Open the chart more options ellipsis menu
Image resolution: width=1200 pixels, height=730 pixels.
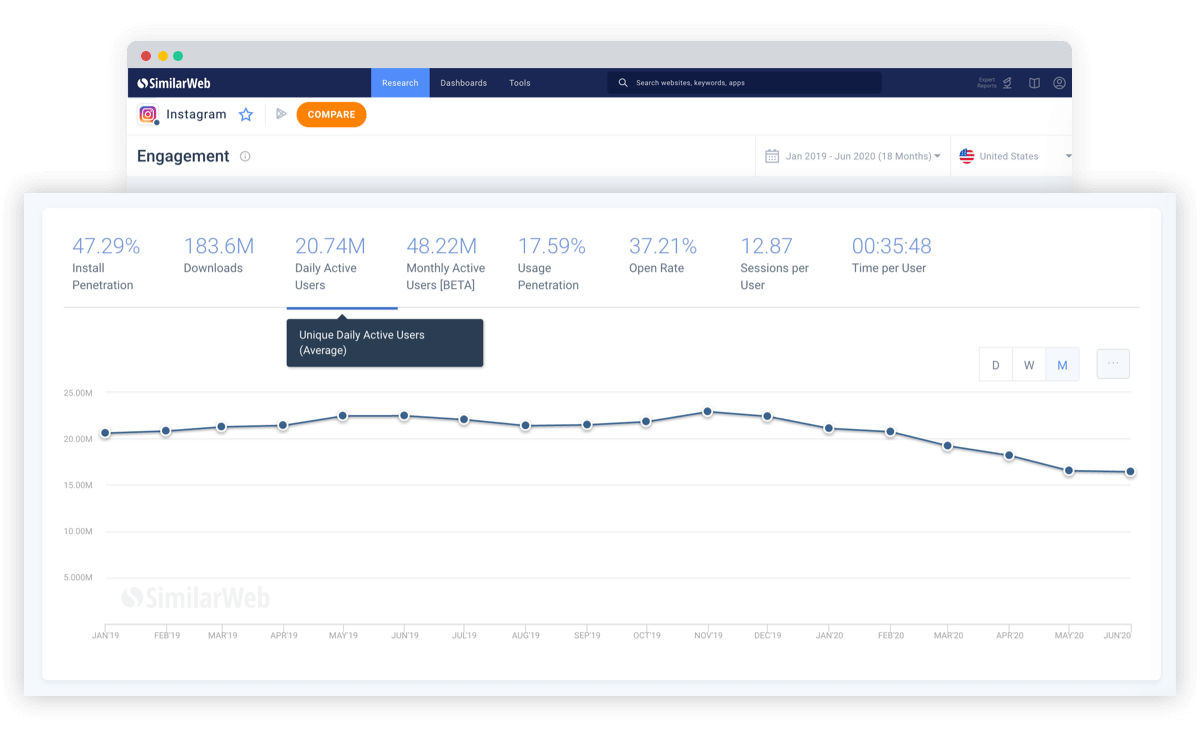point(1113,364)
